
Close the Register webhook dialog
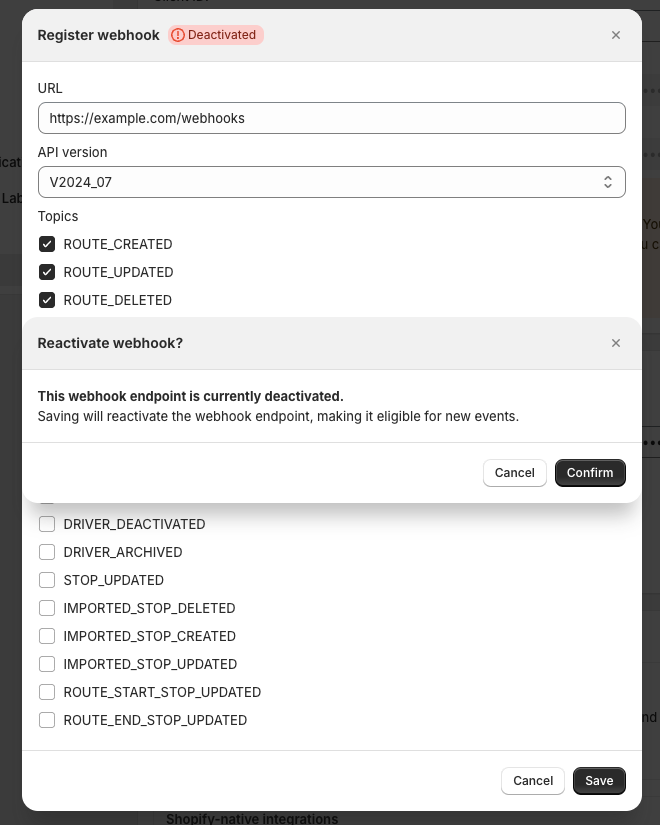tap(616, 35)
